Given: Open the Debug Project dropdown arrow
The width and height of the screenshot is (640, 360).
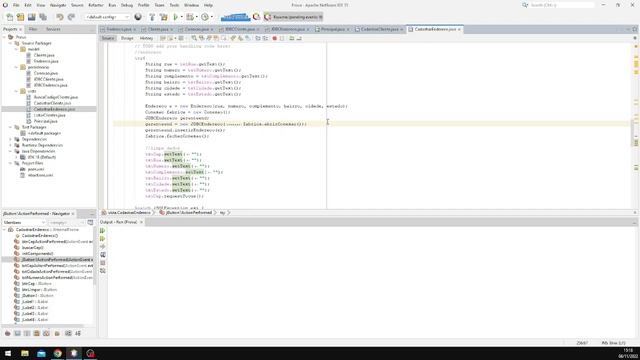Looking at the screenshot, I should [196, 17].
